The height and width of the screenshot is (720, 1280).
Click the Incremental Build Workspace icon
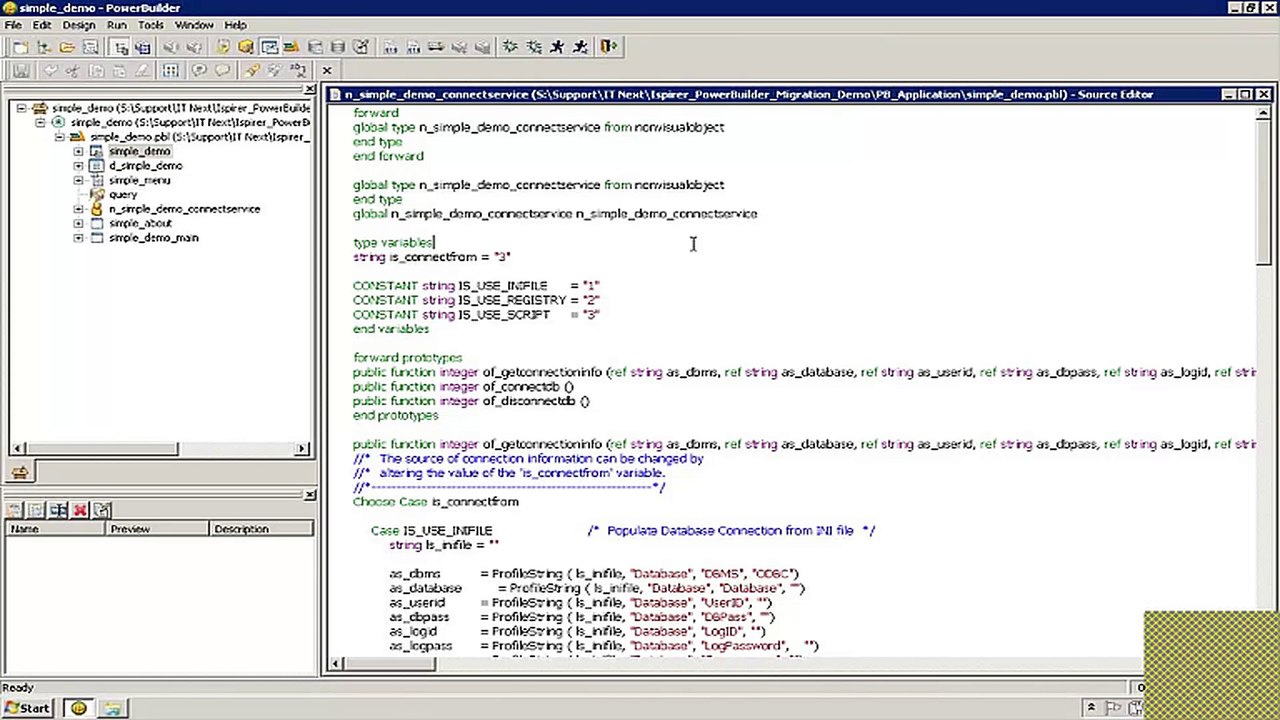(390, 47)
